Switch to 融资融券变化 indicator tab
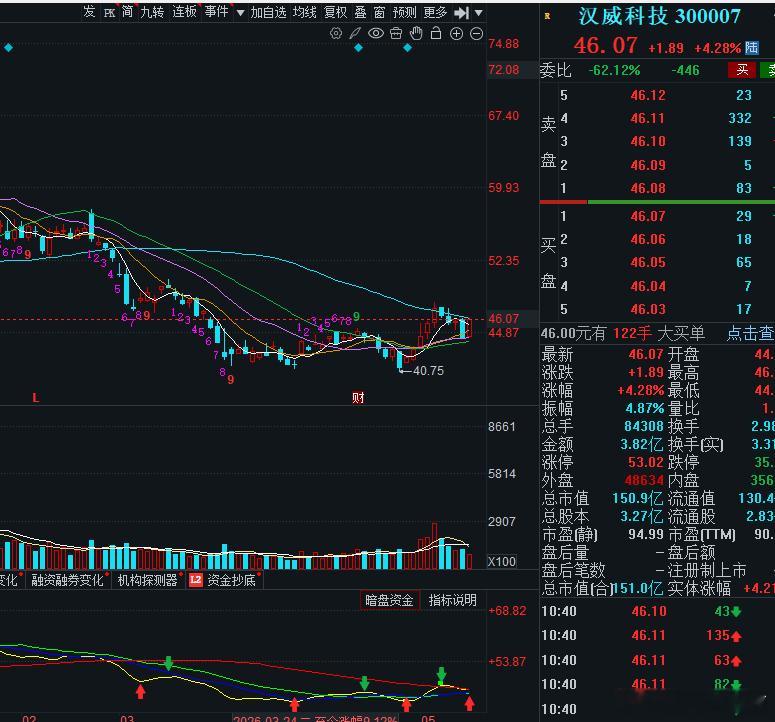 67,580
